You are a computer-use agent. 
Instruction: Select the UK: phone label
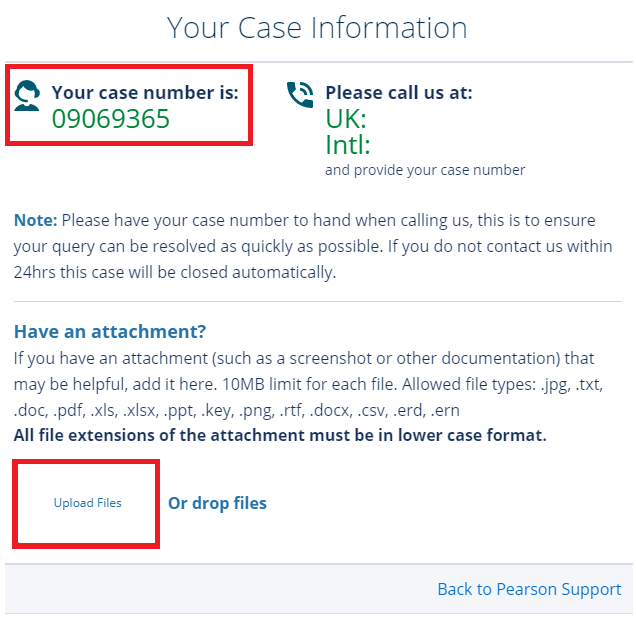(346, 119)
